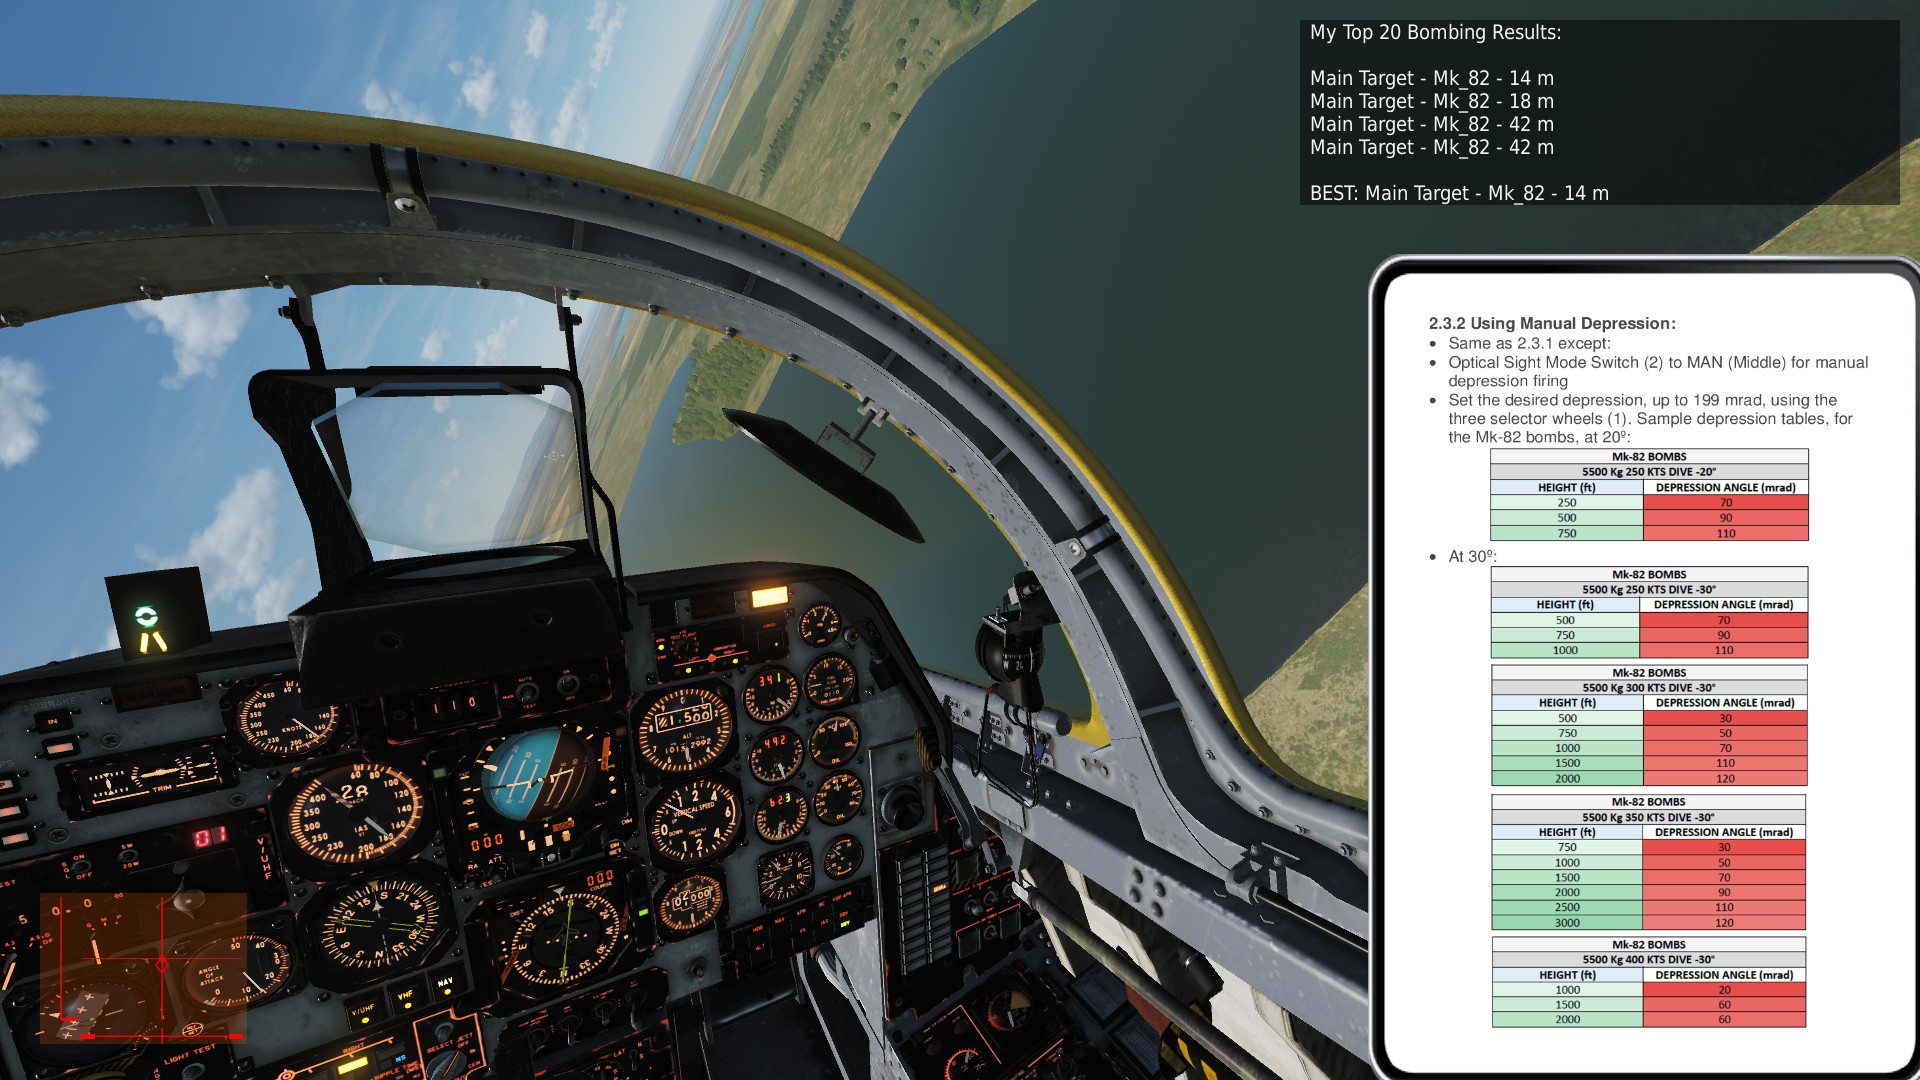The image size is (1920, 1080).
Task: Click the depression display reading 110
Action: (453, 704)
